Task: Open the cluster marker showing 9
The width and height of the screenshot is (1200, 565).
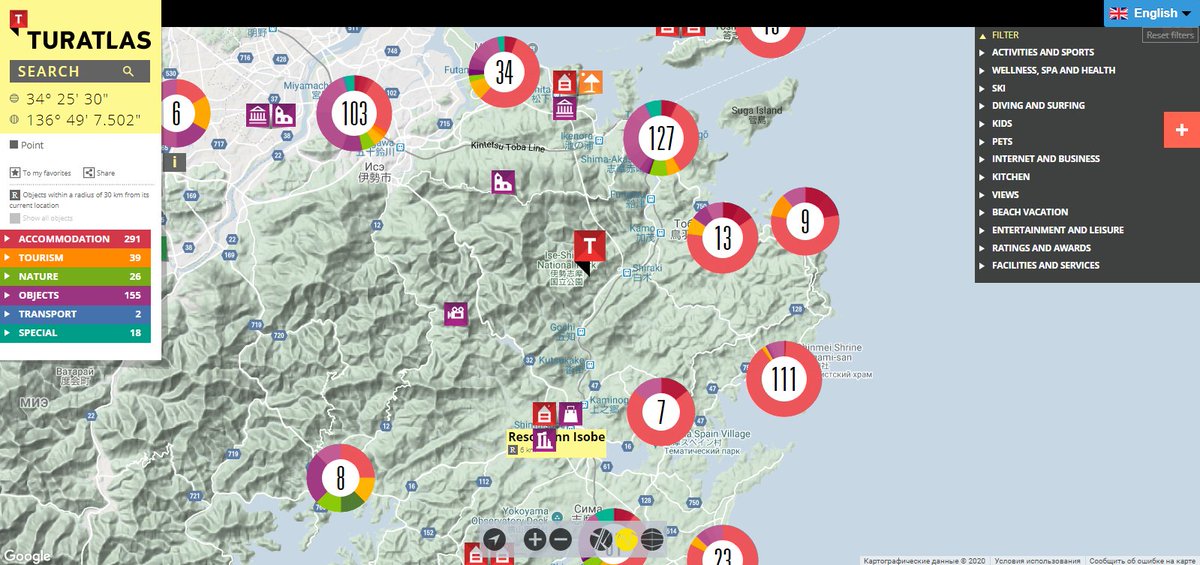Action: tap(805, 221)
